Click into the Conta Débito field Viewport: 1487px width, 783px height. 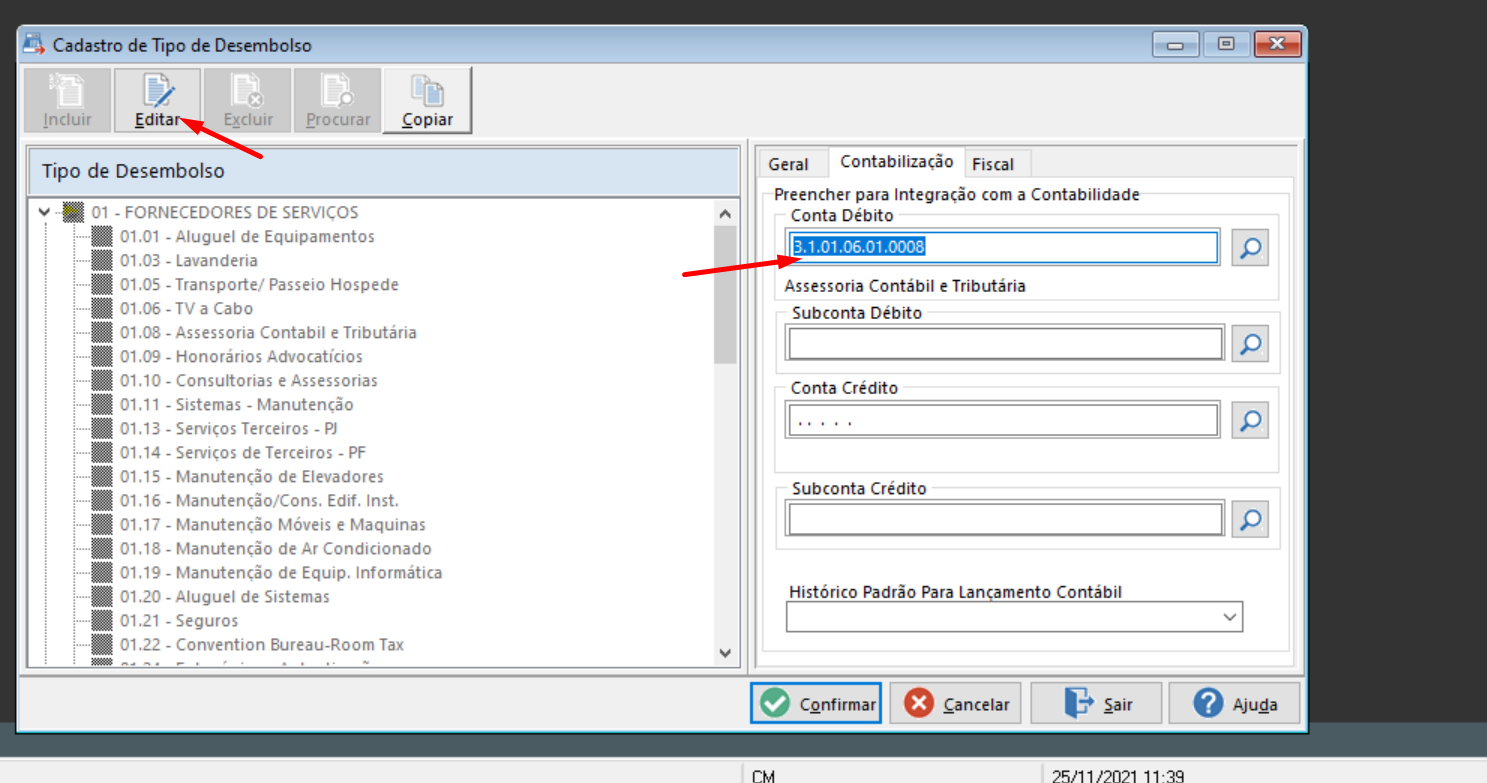click(x=1003, y=247)
